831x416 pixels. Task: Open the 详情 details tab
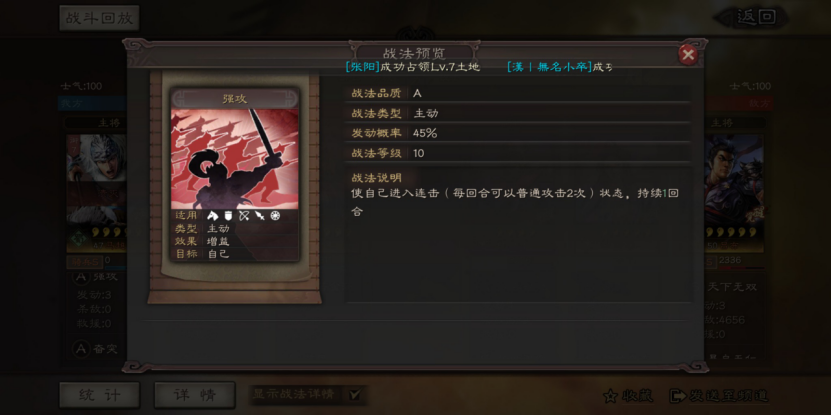[x=195, y=395]
